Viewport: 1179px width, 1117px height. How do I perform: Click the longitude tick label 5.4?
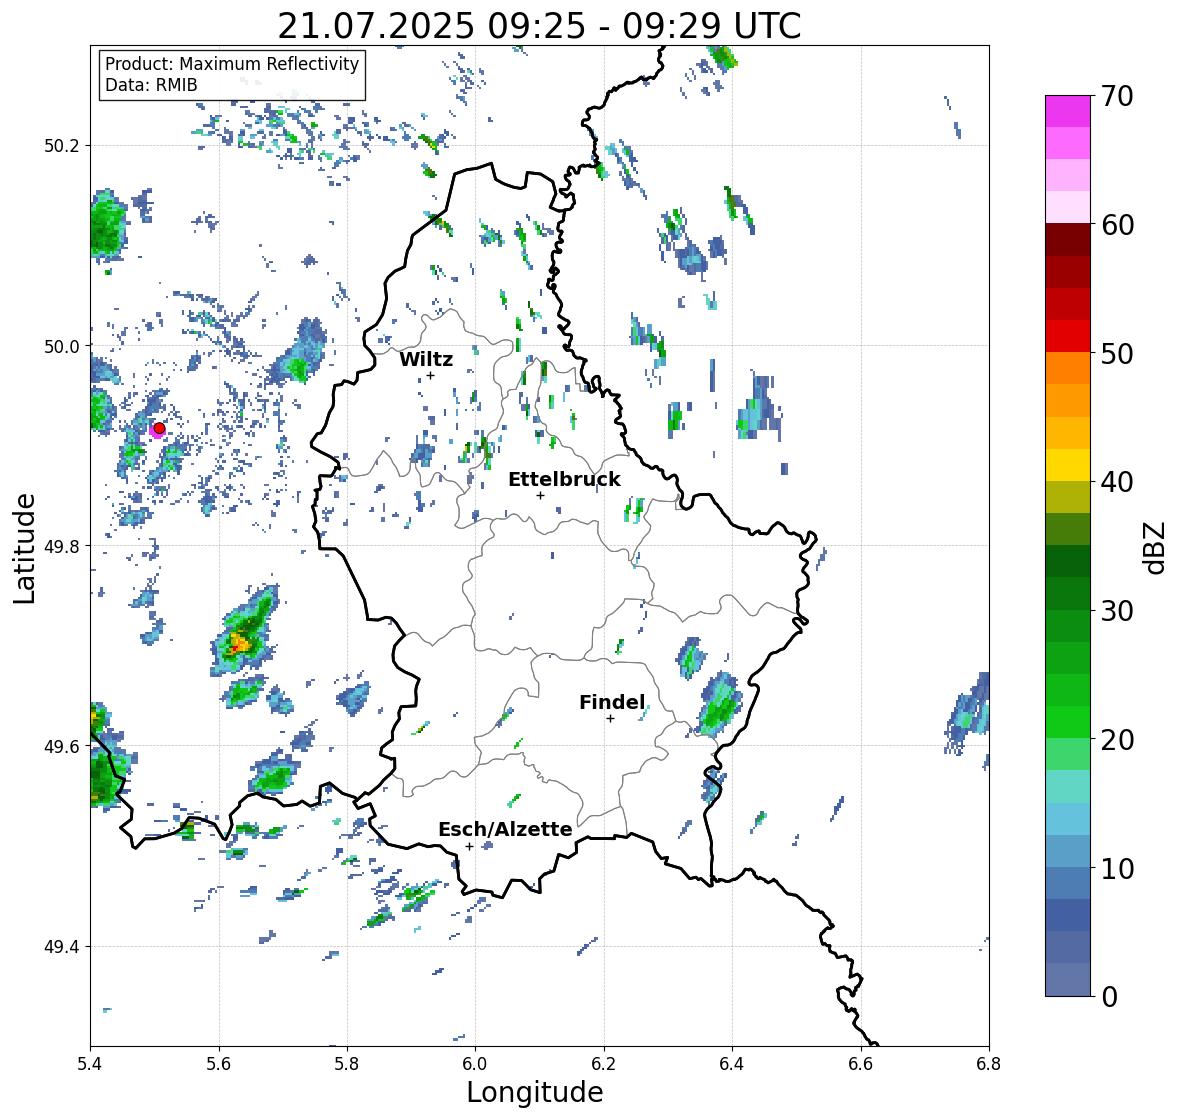tap(90, 1064)
